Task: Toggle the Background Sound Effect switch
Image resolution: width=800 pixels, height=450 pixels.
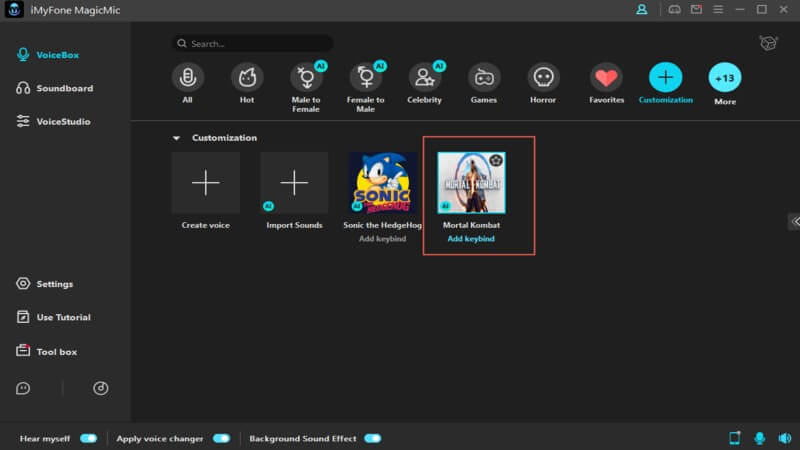Action: pos(372,438)
